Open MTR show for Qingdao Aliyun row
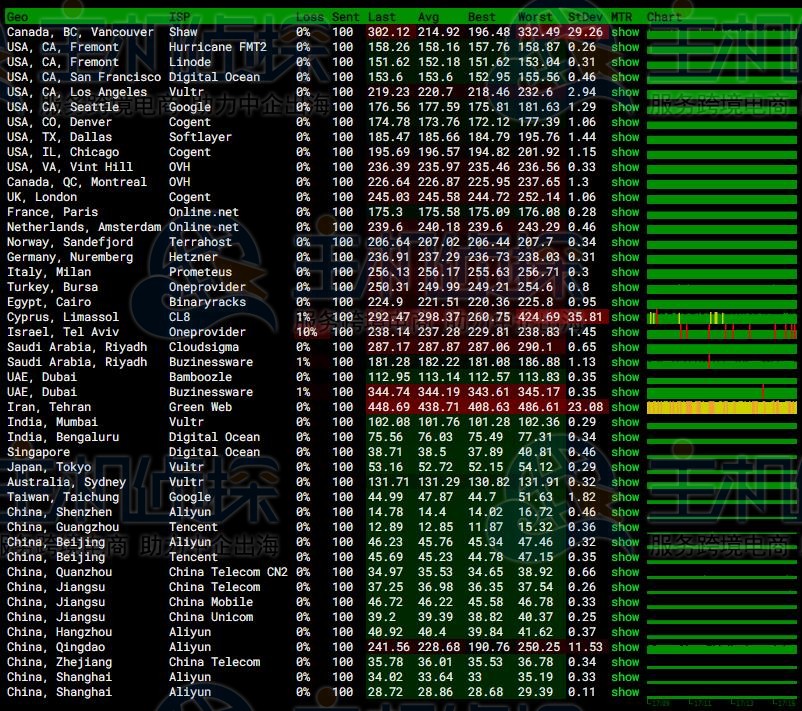802x711 pixels. [x=625, y=647]
